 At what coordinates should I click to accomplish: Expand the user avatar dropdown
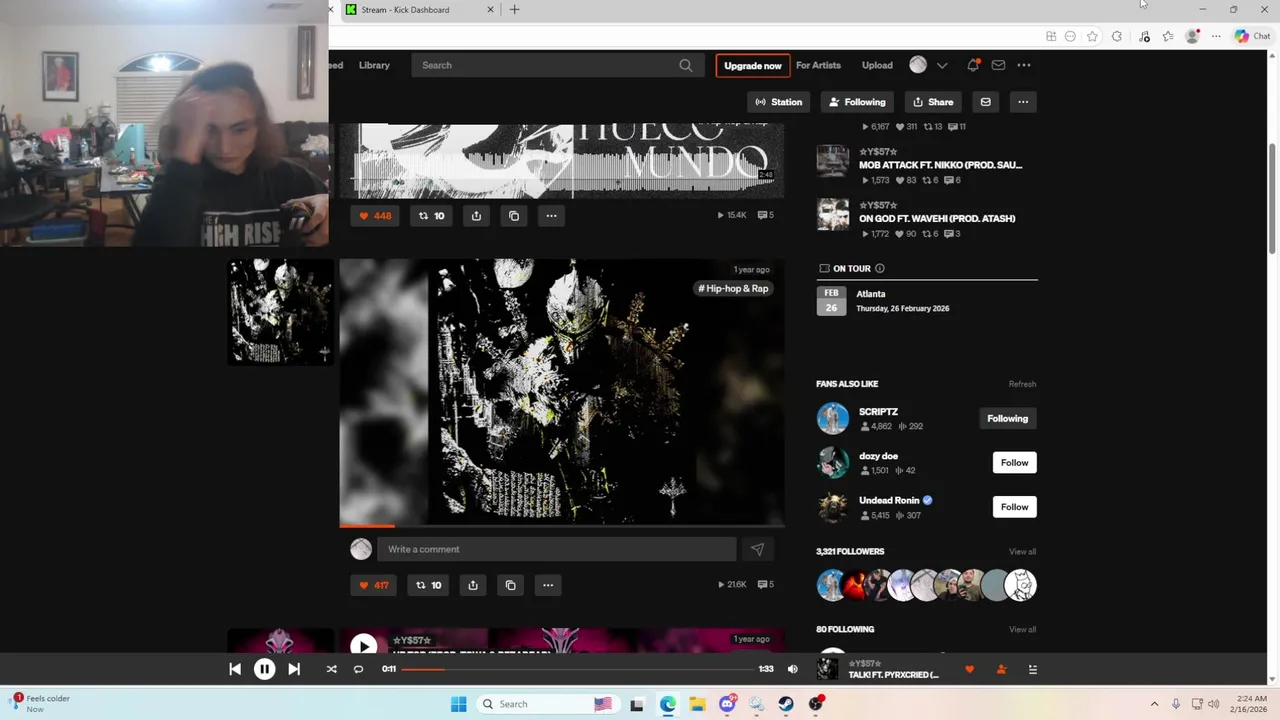click(941, 65)
